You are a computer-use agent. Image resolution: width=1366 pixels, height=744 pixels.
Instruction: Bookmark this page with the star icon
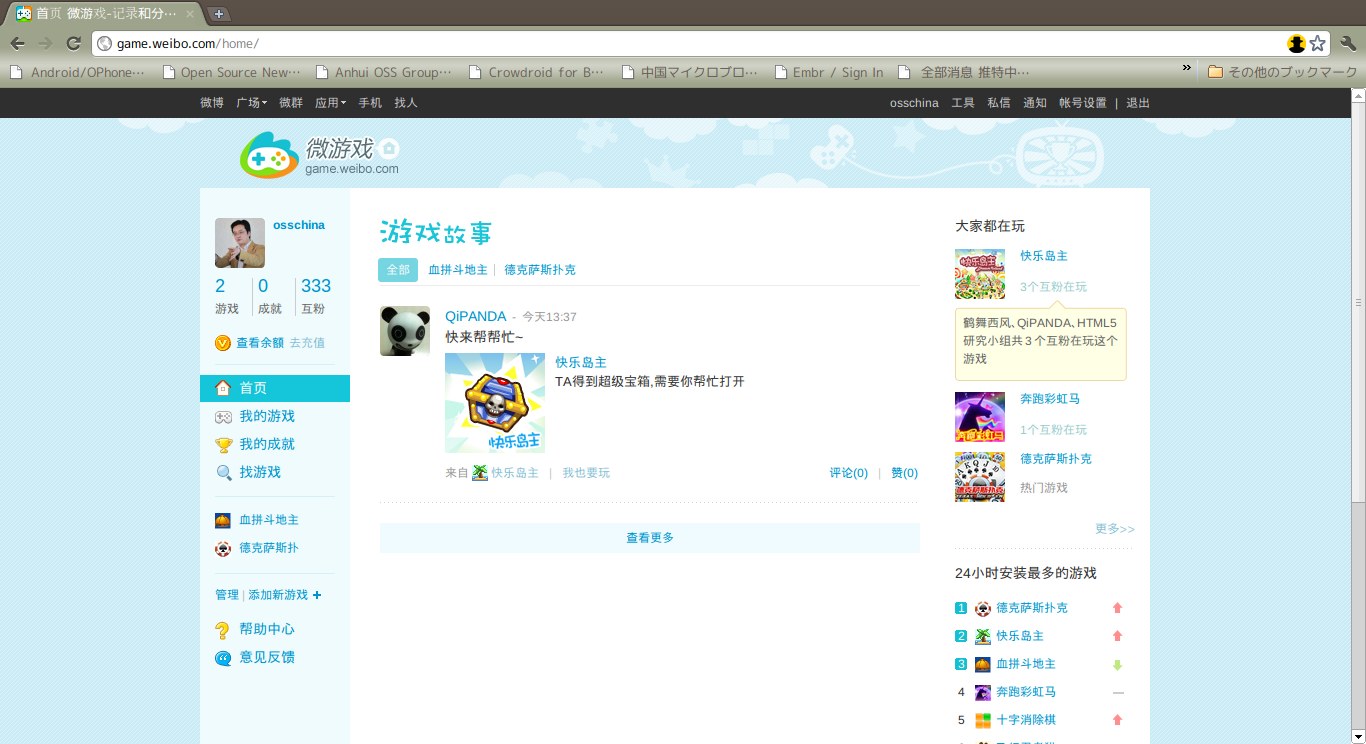pos(1318,43)
